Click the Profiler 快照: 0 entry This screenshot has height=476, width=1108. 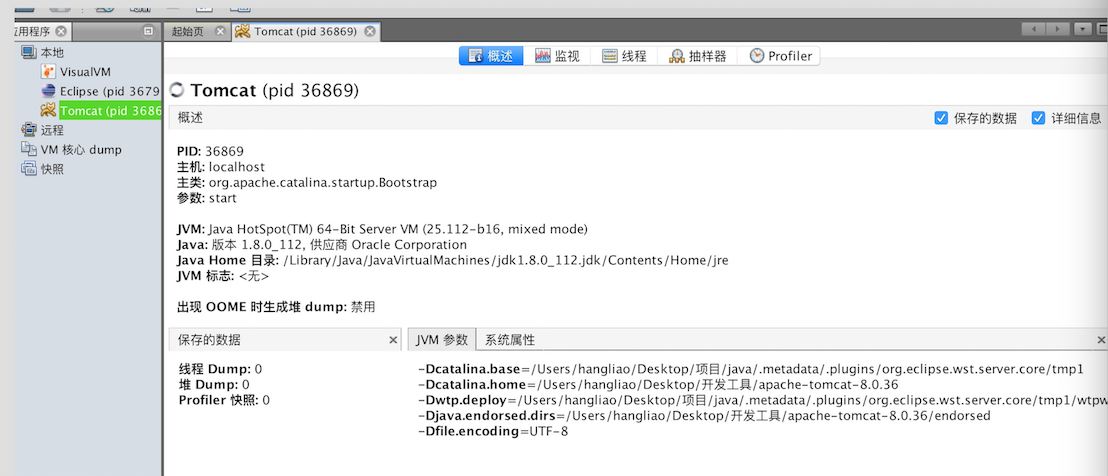point(223,400)
